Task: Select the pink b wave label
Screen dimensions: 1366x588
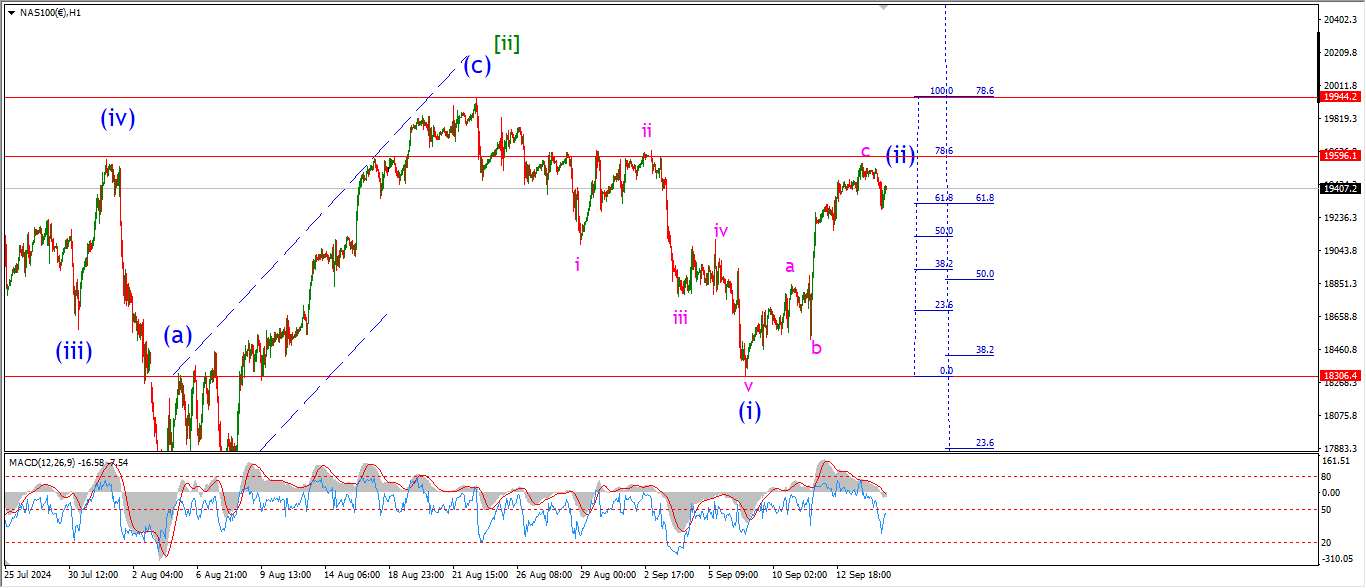Action: (x=816, y=348)
